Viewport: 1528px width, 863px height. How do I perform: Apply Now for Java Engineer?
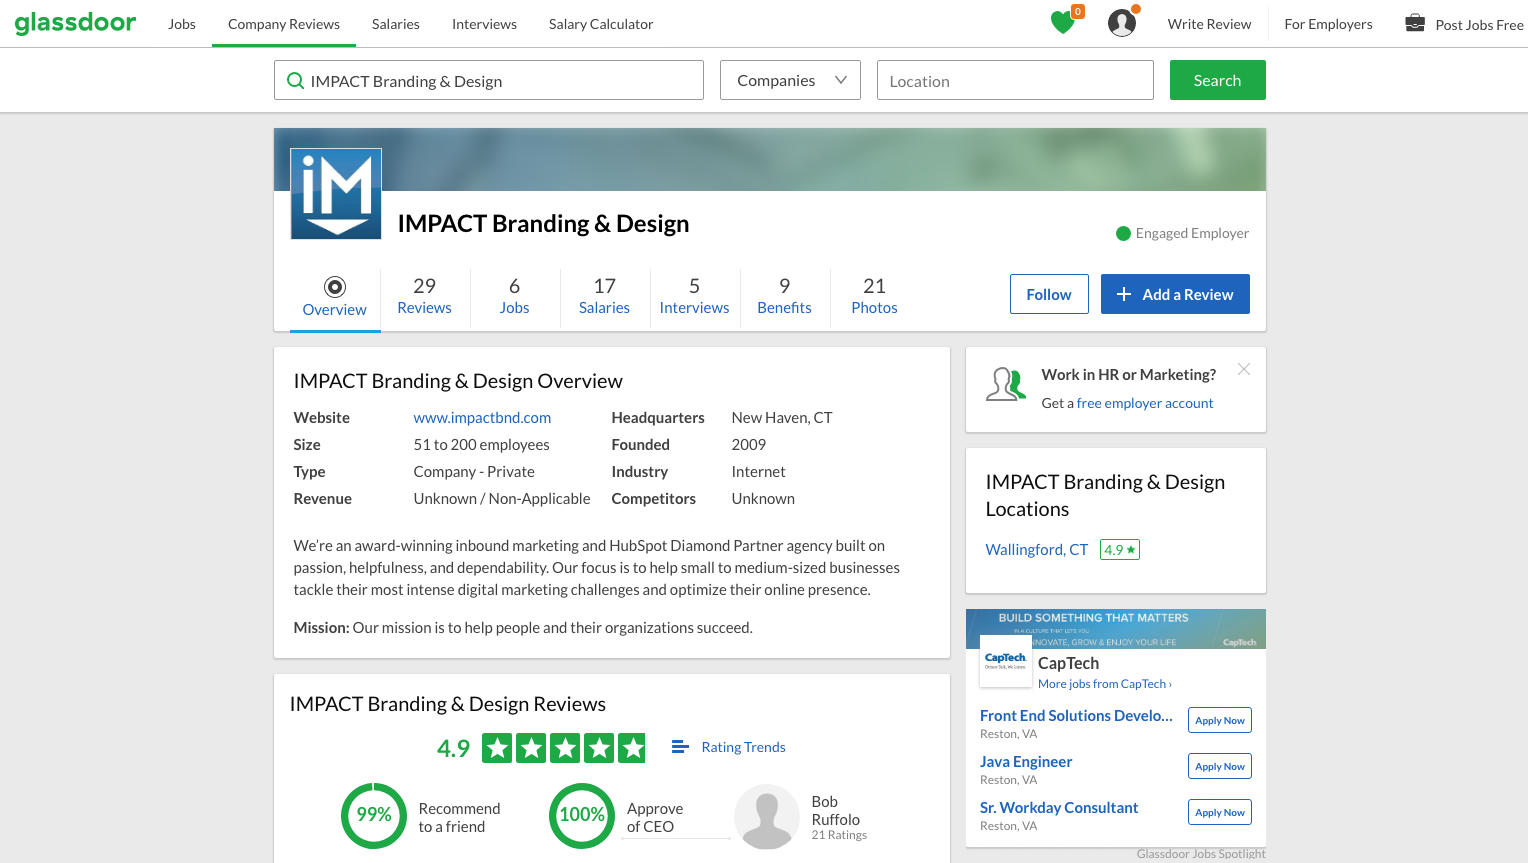1220,766
